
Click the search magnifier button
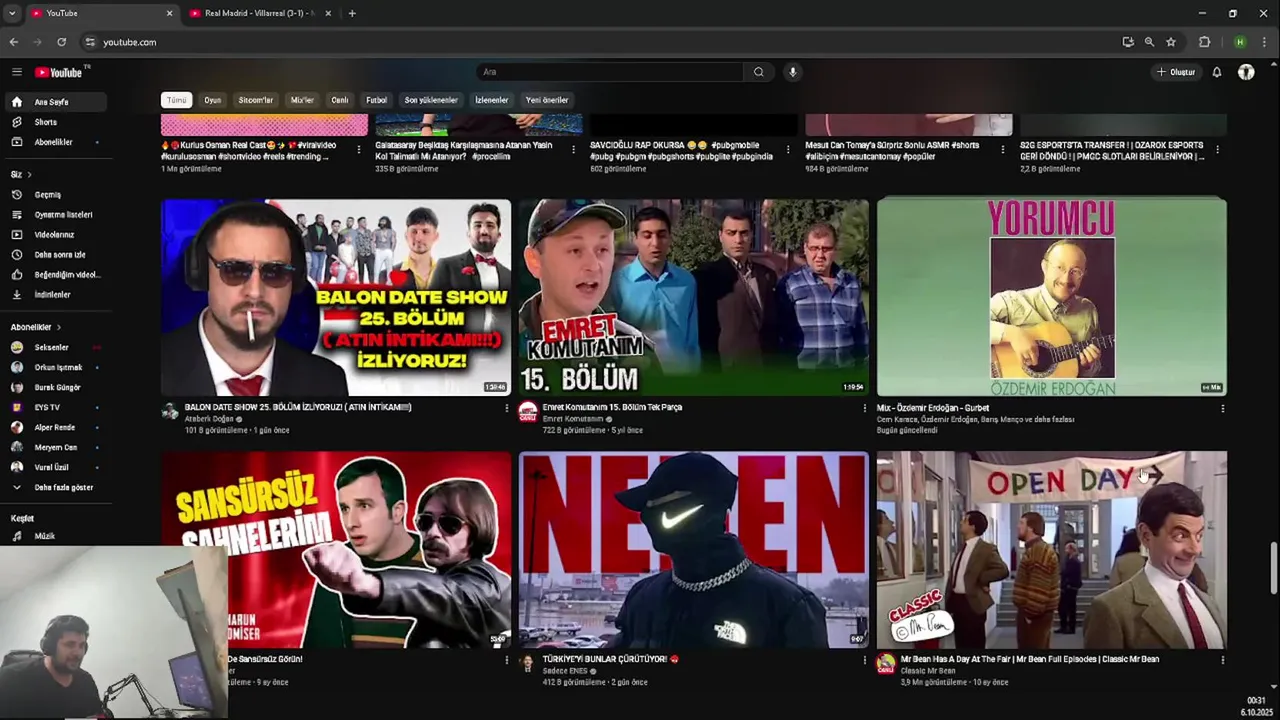click(x=758, y=72)
